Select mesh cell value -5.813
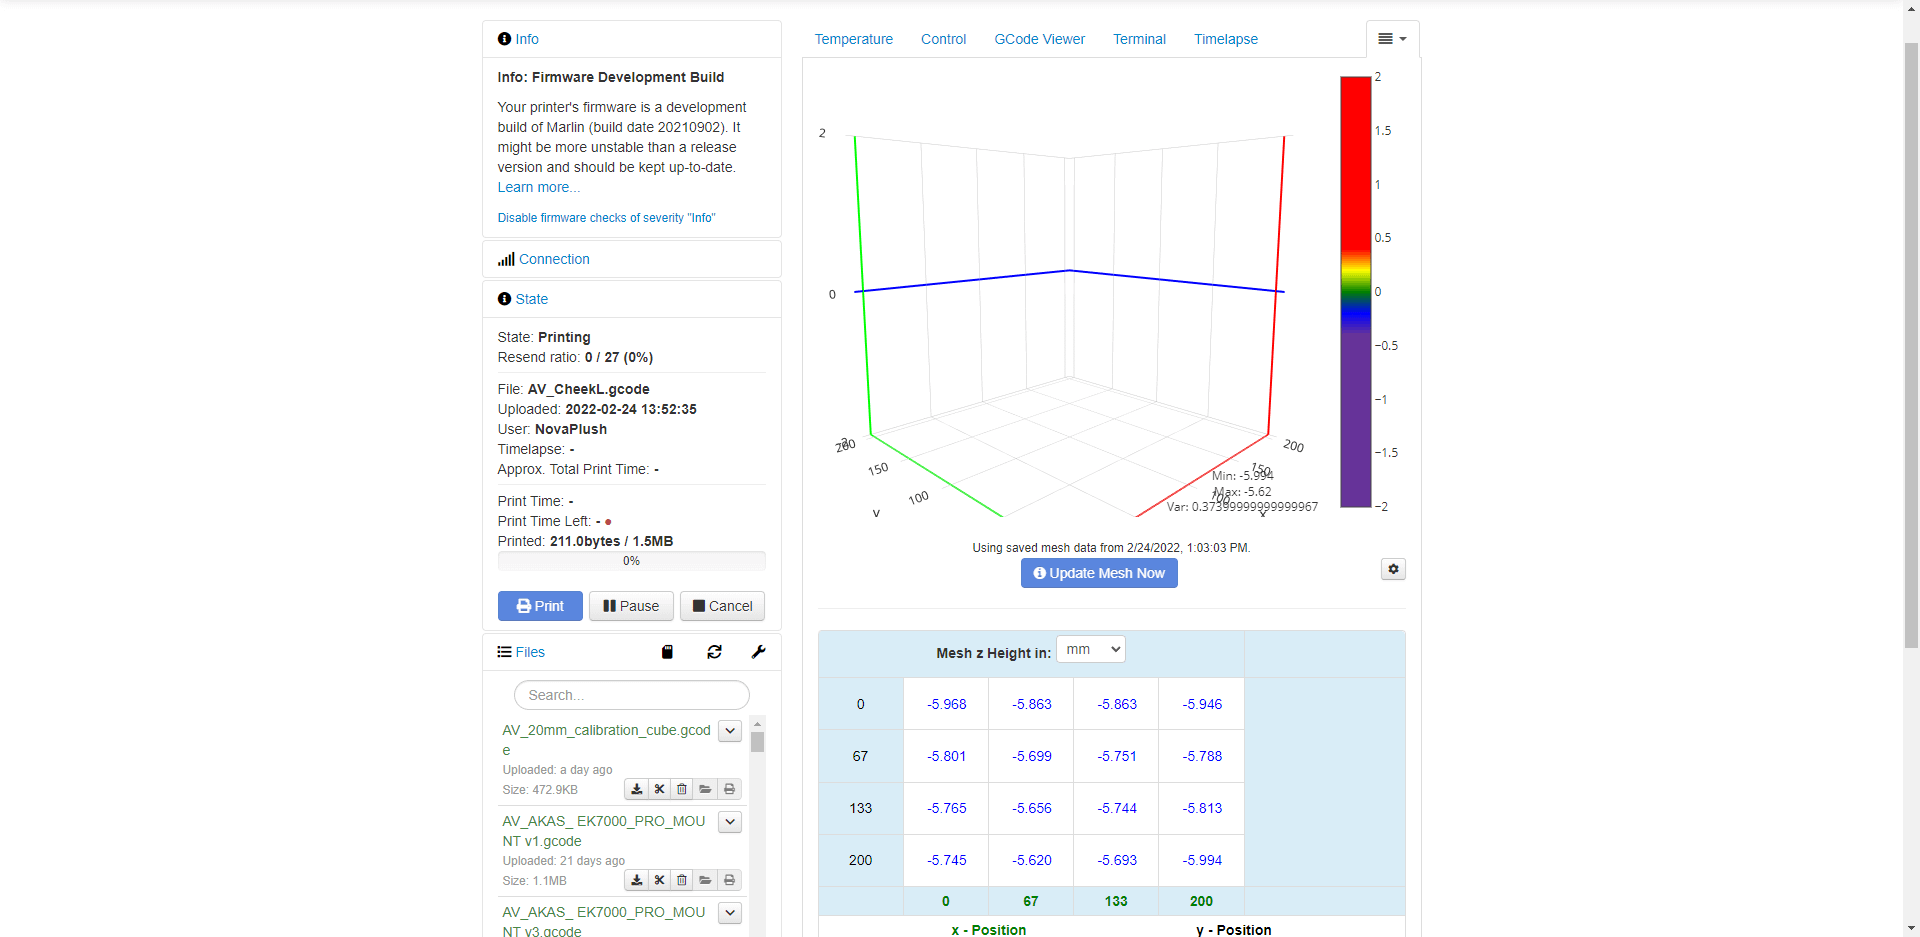Image resolution: width=1920 pixels, height=937 pixels. tap(1202, 808)
